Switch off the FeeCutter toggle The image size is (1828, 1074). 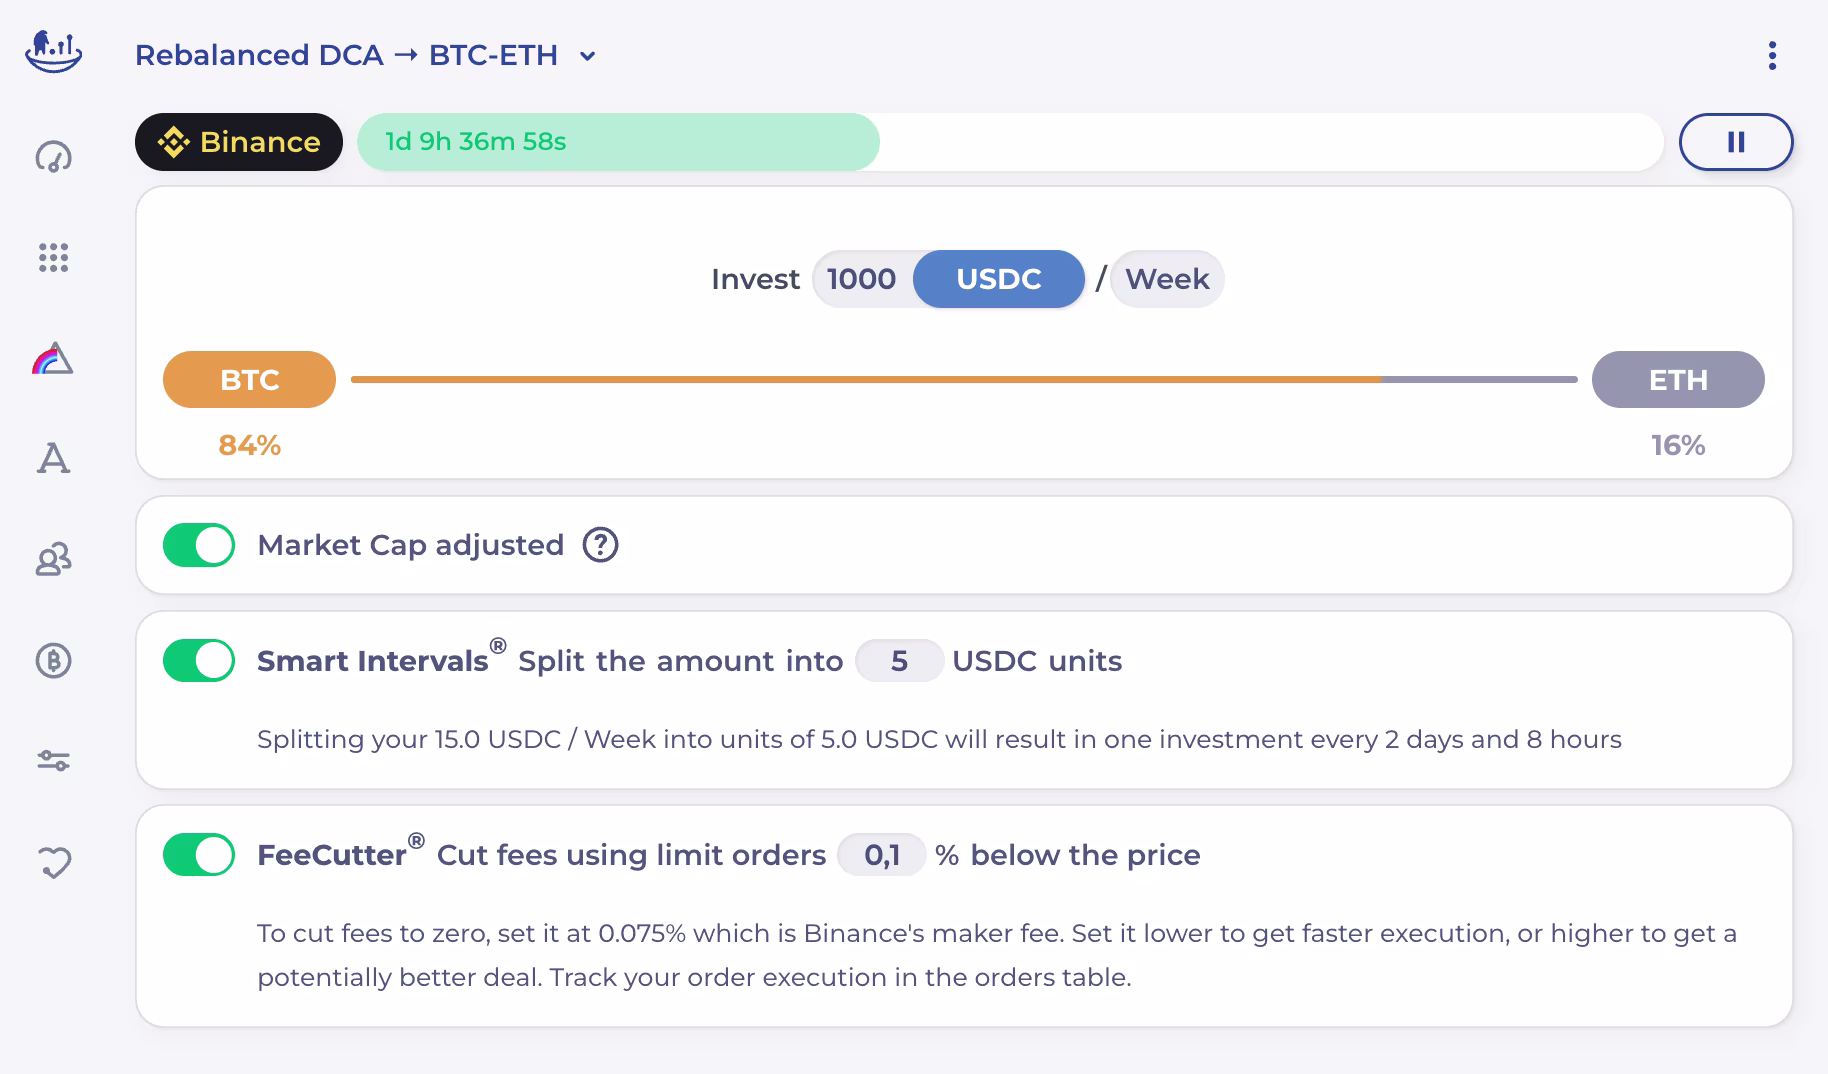click(x=199, y=855)
